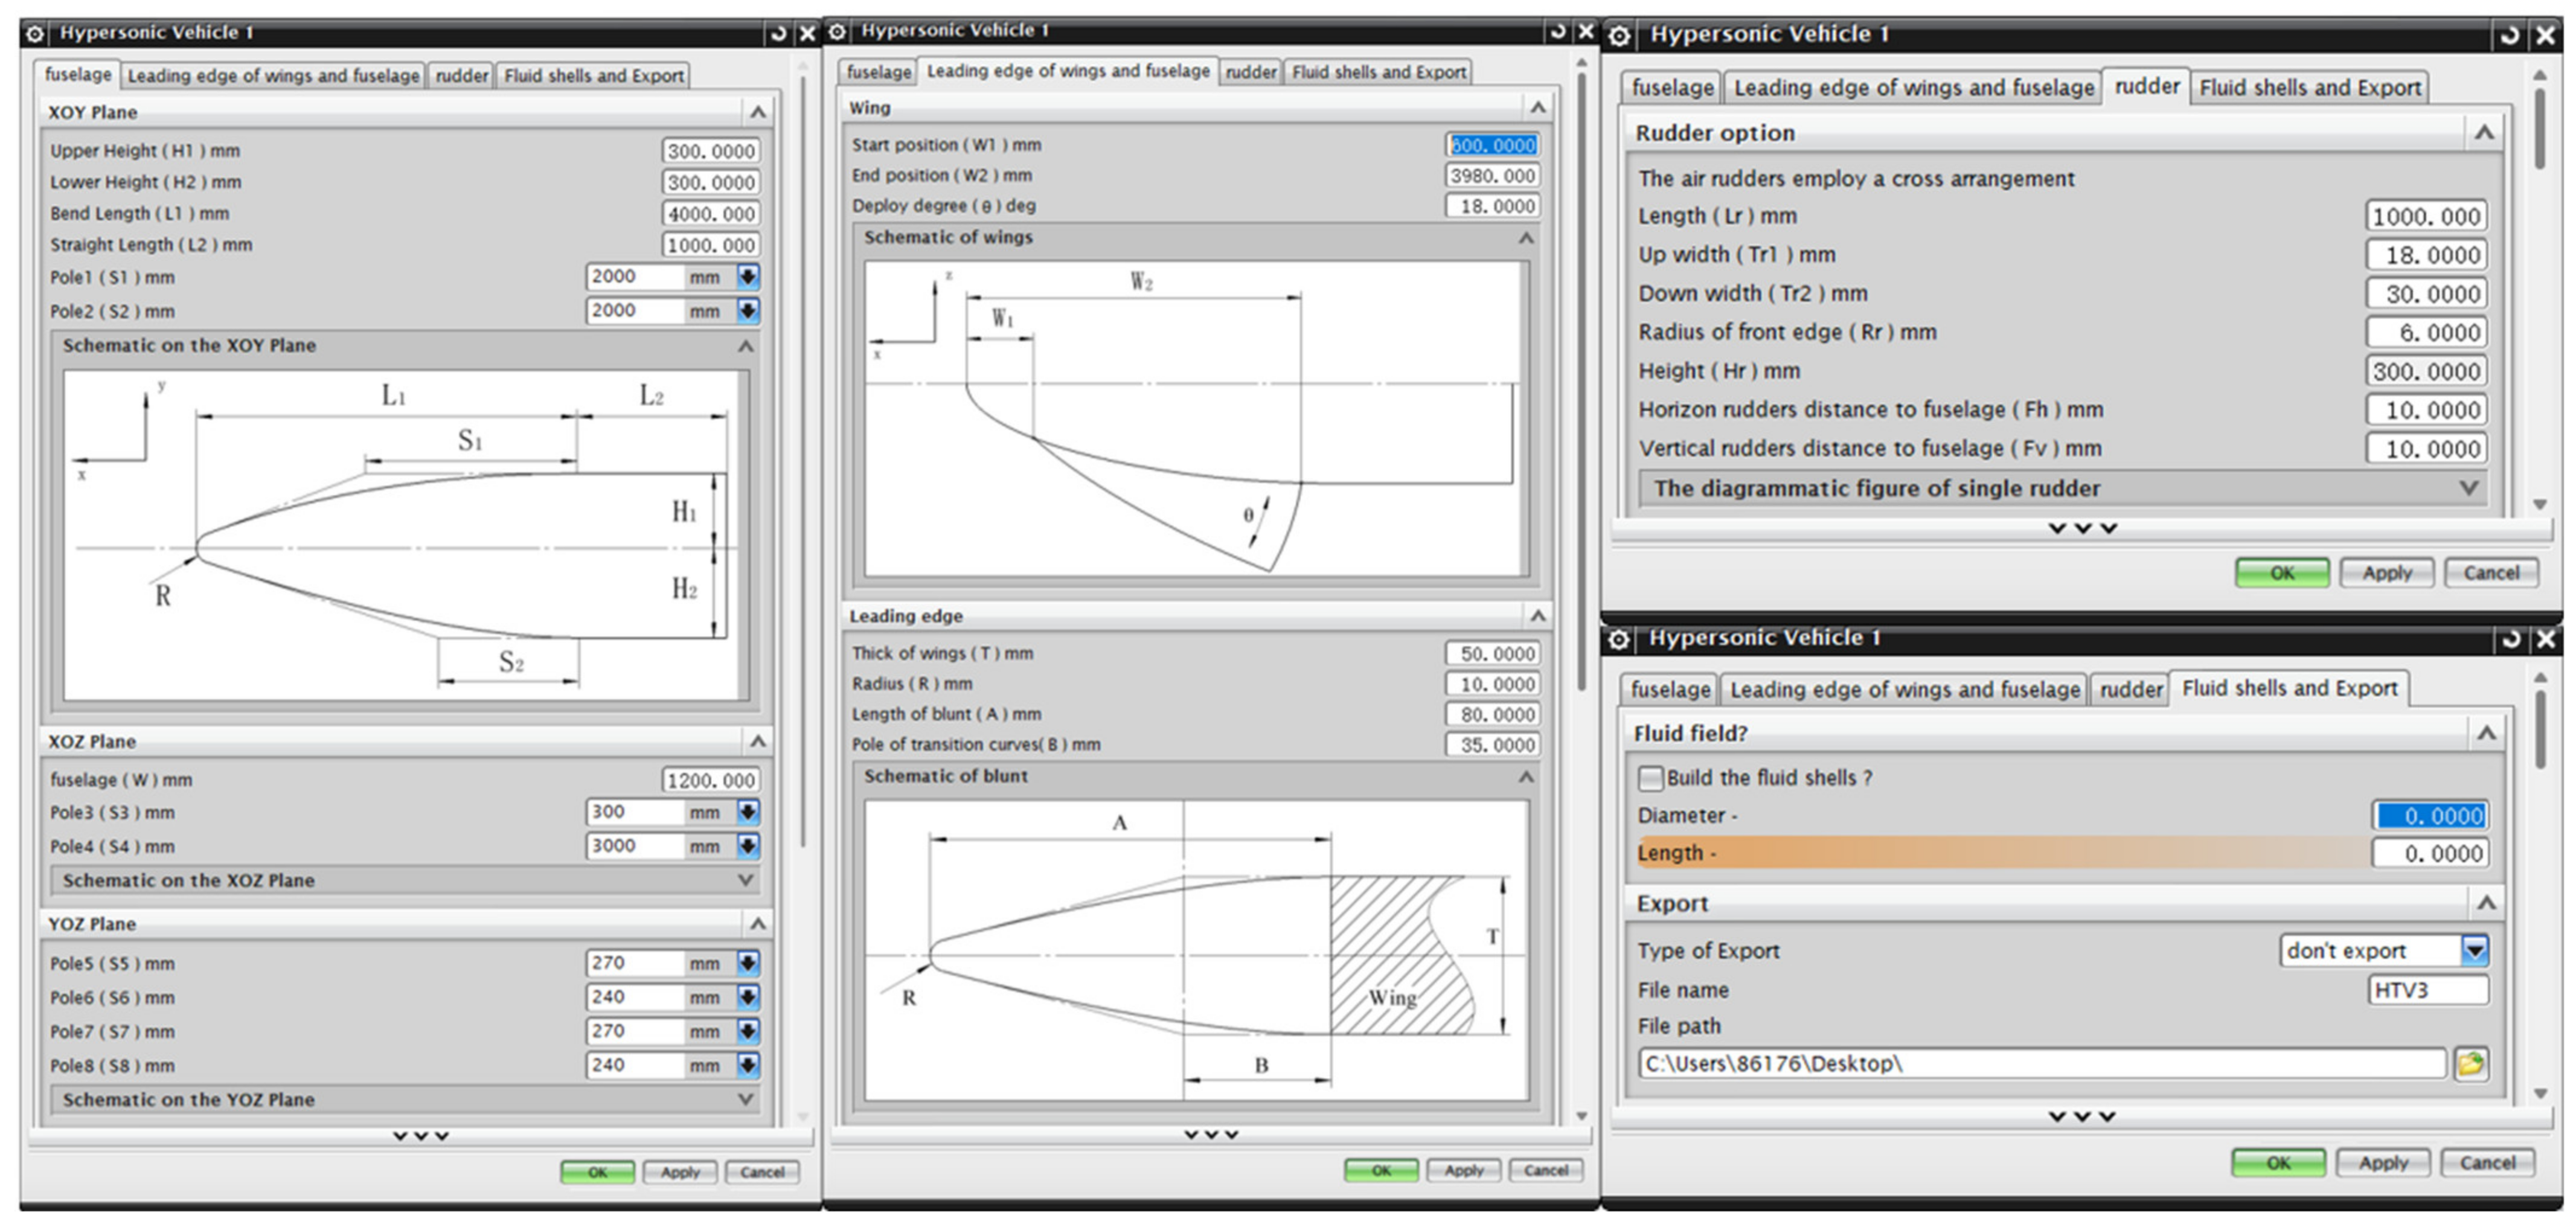
Task: Collapse the Schematic of wings section
Action: [x=1526, y=238]
